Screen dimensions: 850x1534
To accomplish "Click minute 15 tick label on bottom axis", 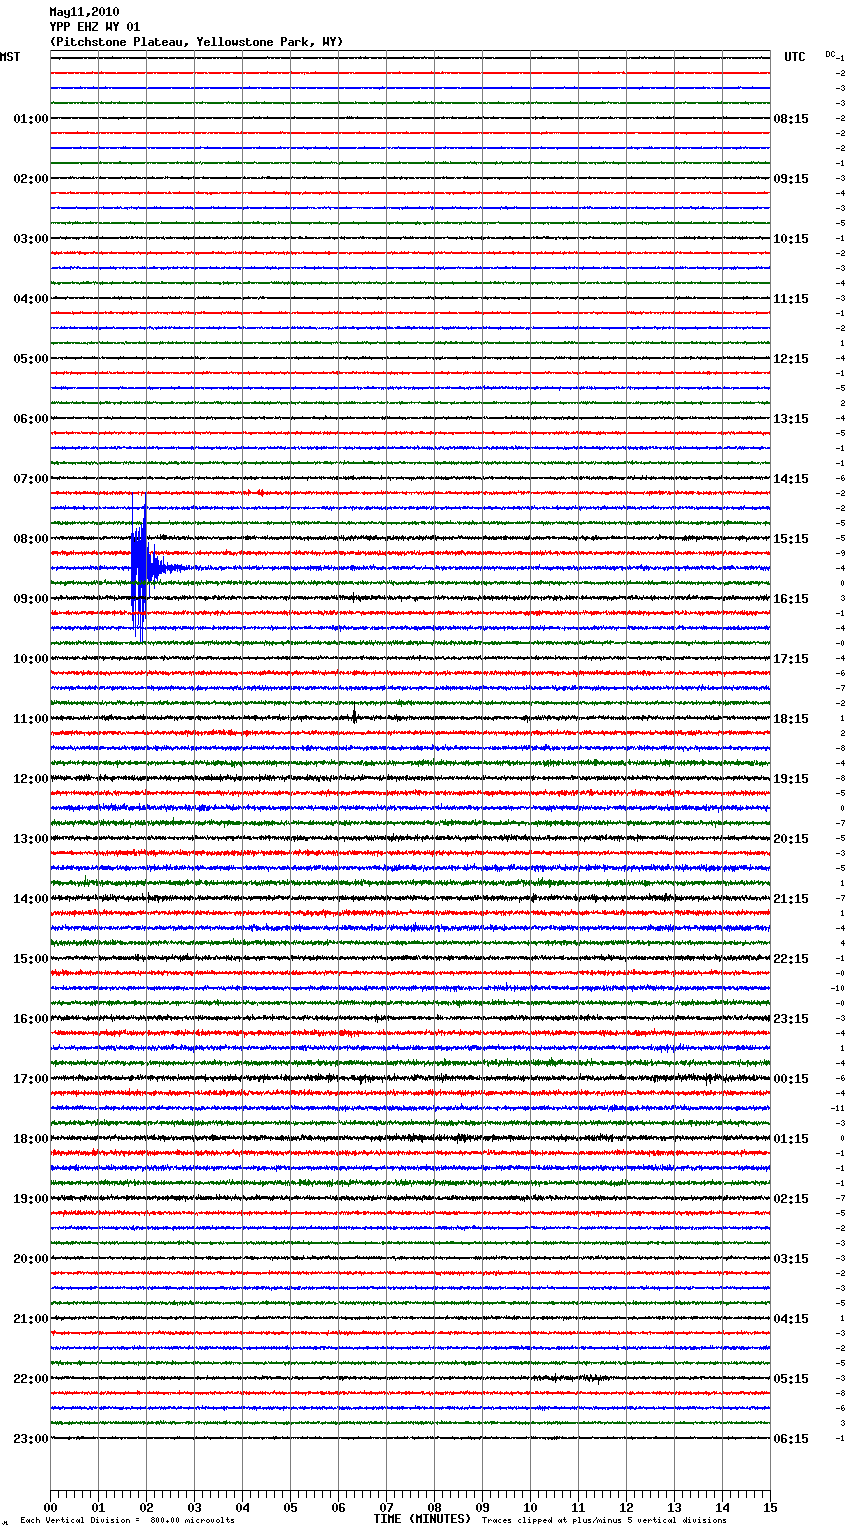I will click(770, 1507).
